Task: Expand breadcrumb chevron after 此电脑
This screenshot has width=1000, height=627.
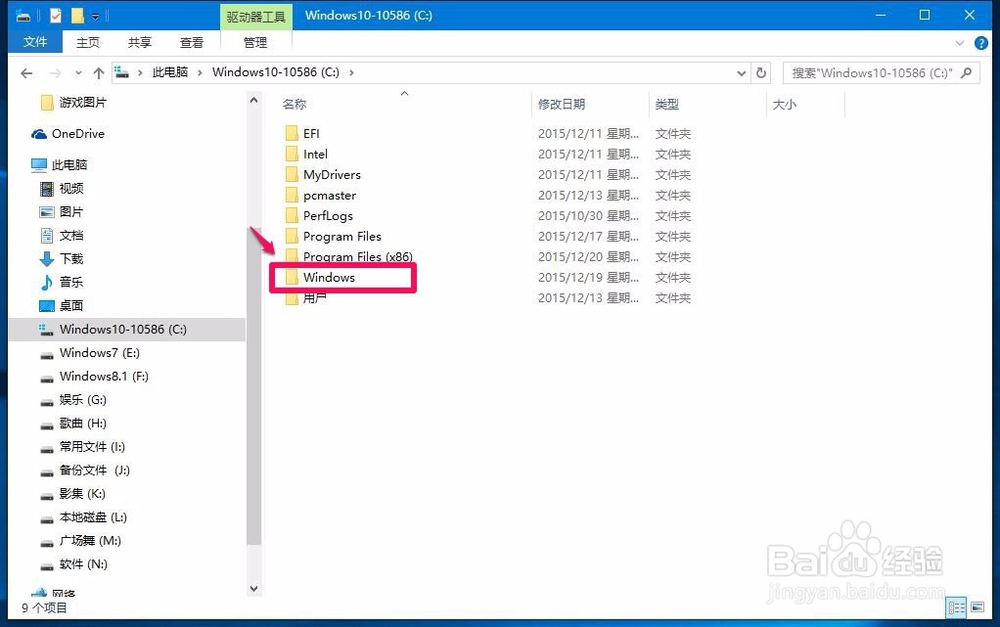Action: (x=200, y=73)
